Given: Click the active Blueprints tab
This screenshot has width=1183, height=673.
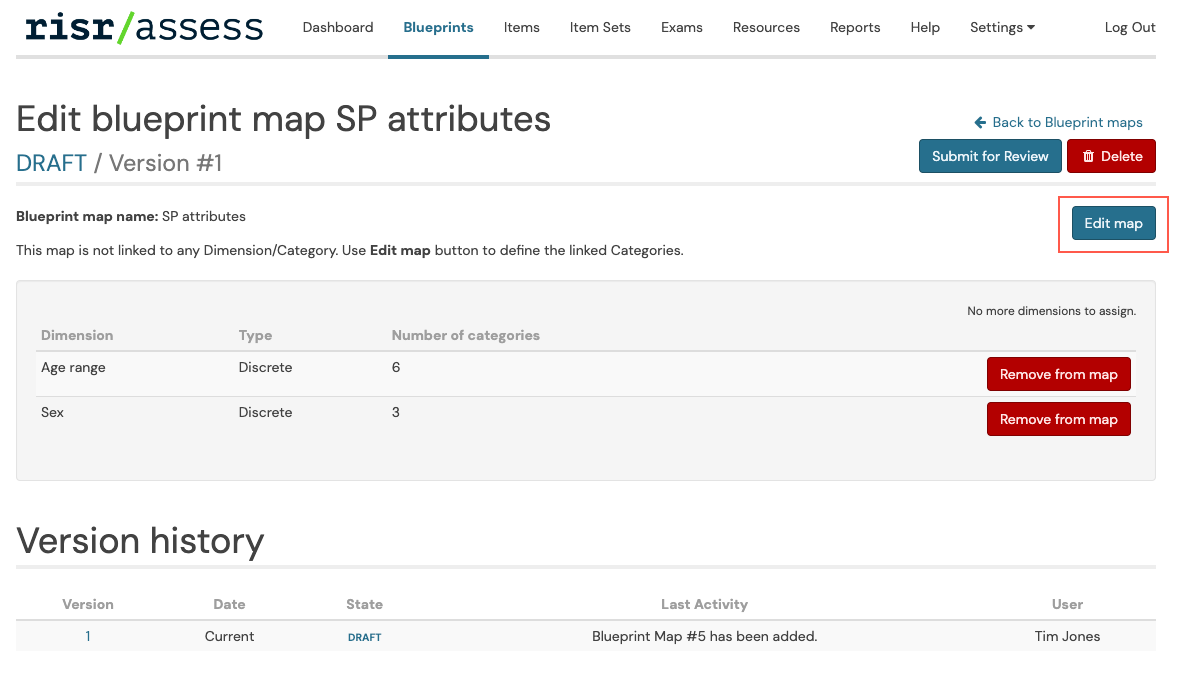Looking at the screenshot, I should point(438,28).
